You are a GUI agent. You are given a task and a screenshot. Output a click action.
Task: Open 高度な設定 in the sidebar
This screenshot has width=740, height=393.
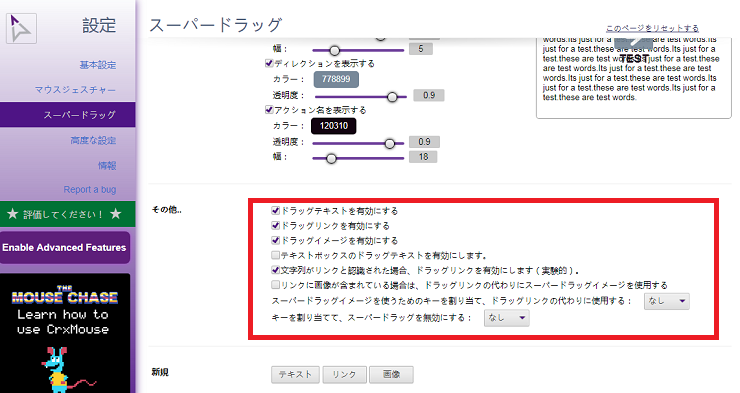(x=93, y=140)
